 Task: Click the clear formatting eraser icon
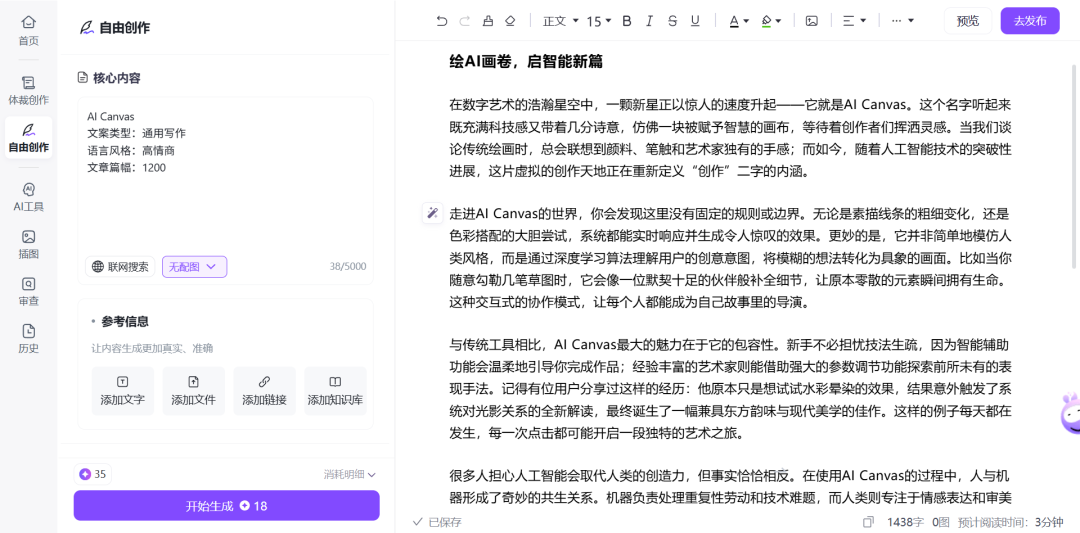tap(510, 21)
